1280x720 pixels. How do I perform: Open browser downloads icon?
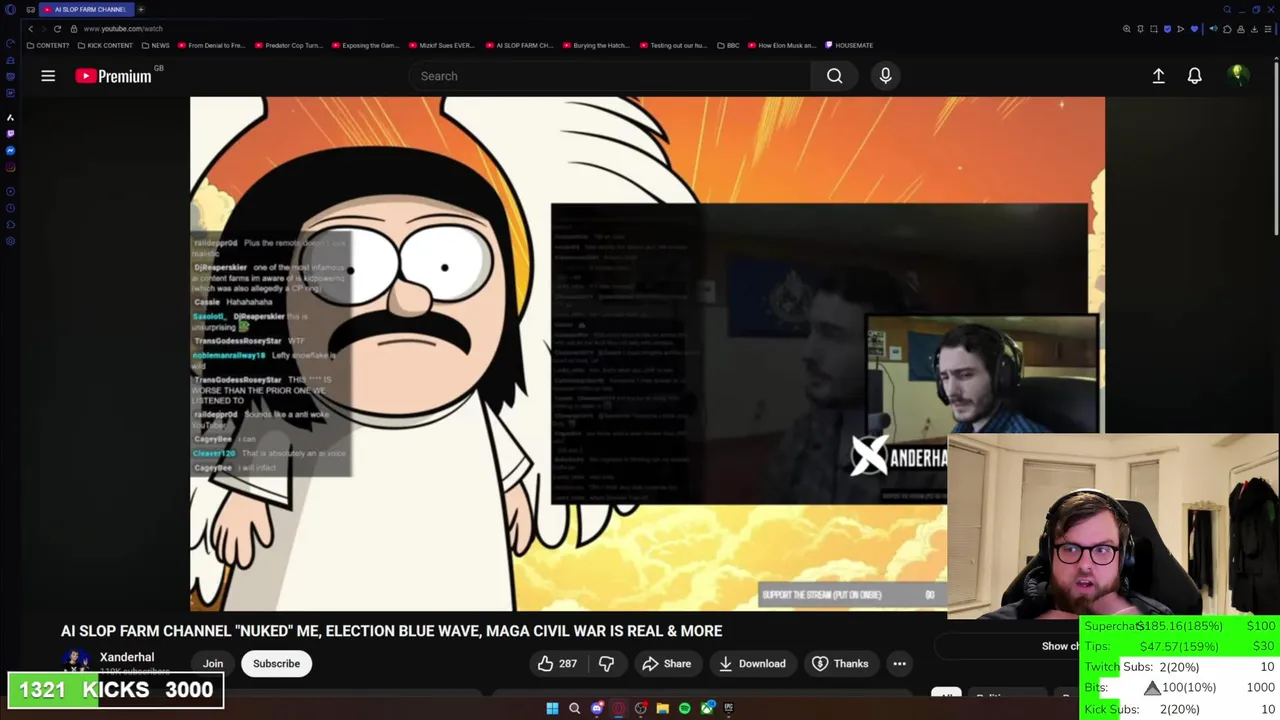click(1254, 29)
